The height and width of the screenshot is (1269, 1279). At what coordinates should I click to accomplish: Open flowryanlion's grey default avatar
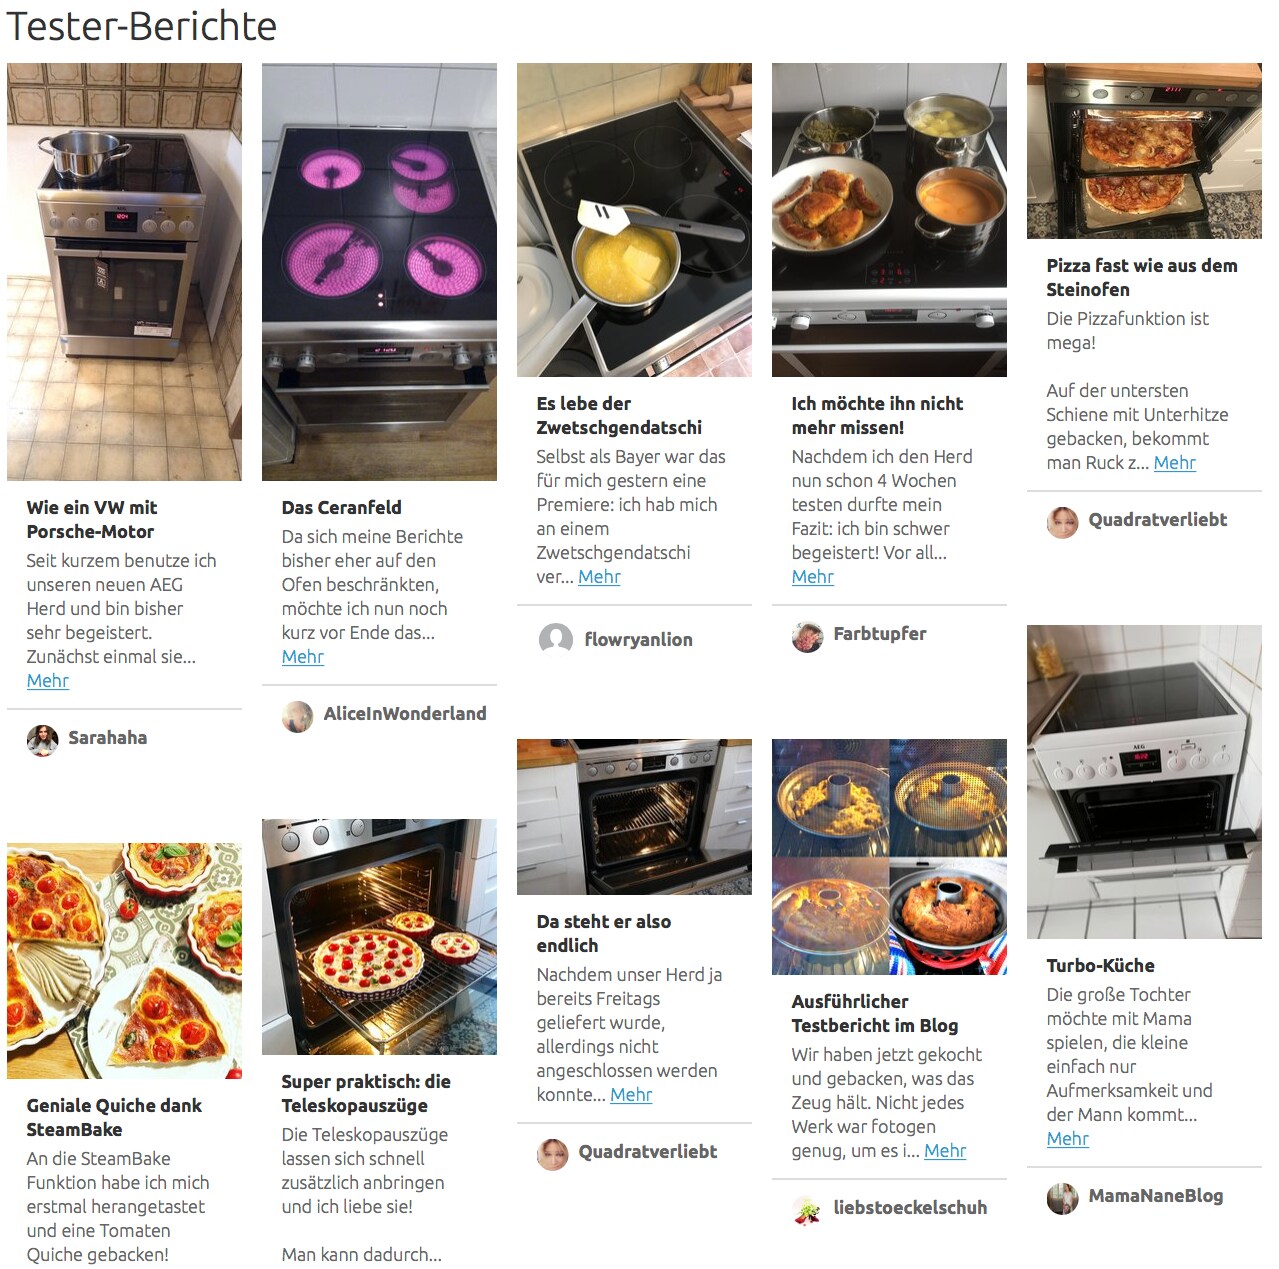(555, 639)
